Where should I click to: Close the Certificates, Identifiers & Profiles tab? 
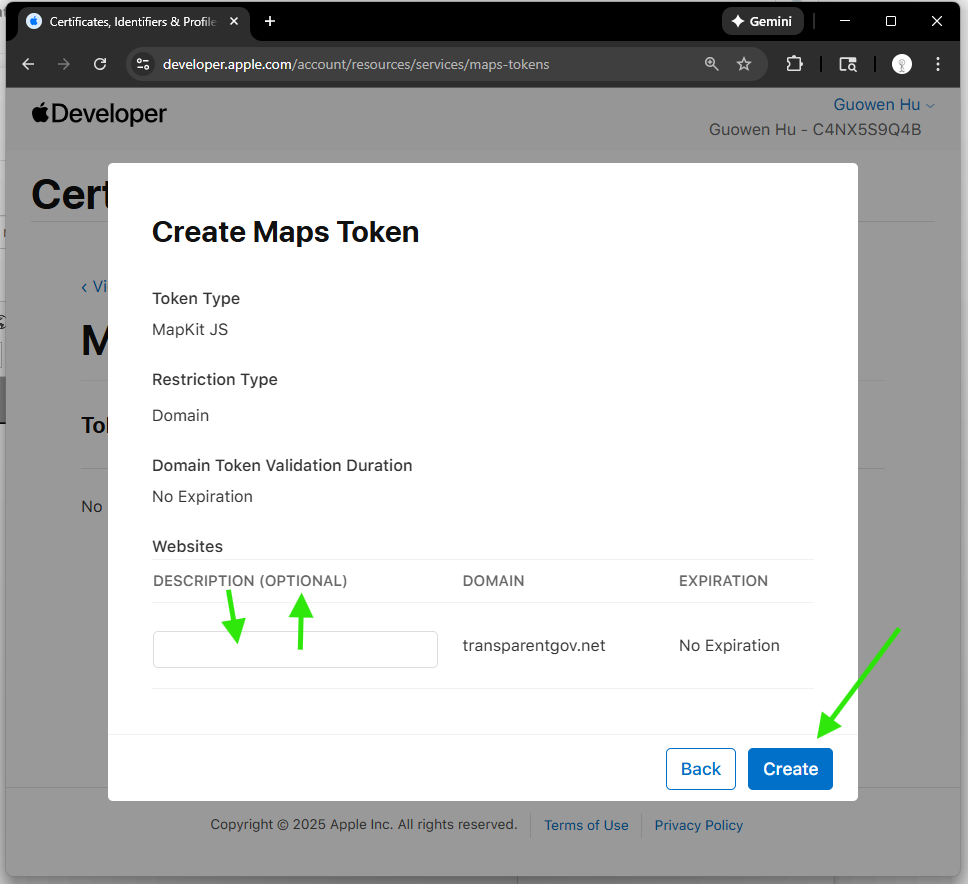237,21
